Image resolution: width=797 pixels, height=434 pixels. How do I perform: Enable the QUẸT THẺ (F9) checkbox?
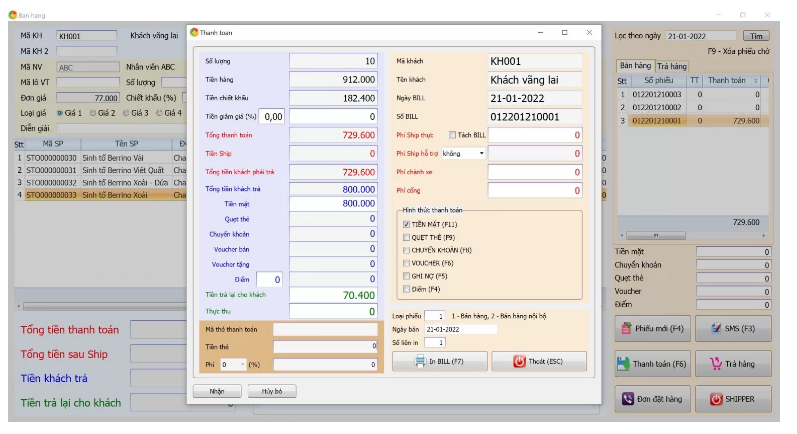[x=406, y=237]
